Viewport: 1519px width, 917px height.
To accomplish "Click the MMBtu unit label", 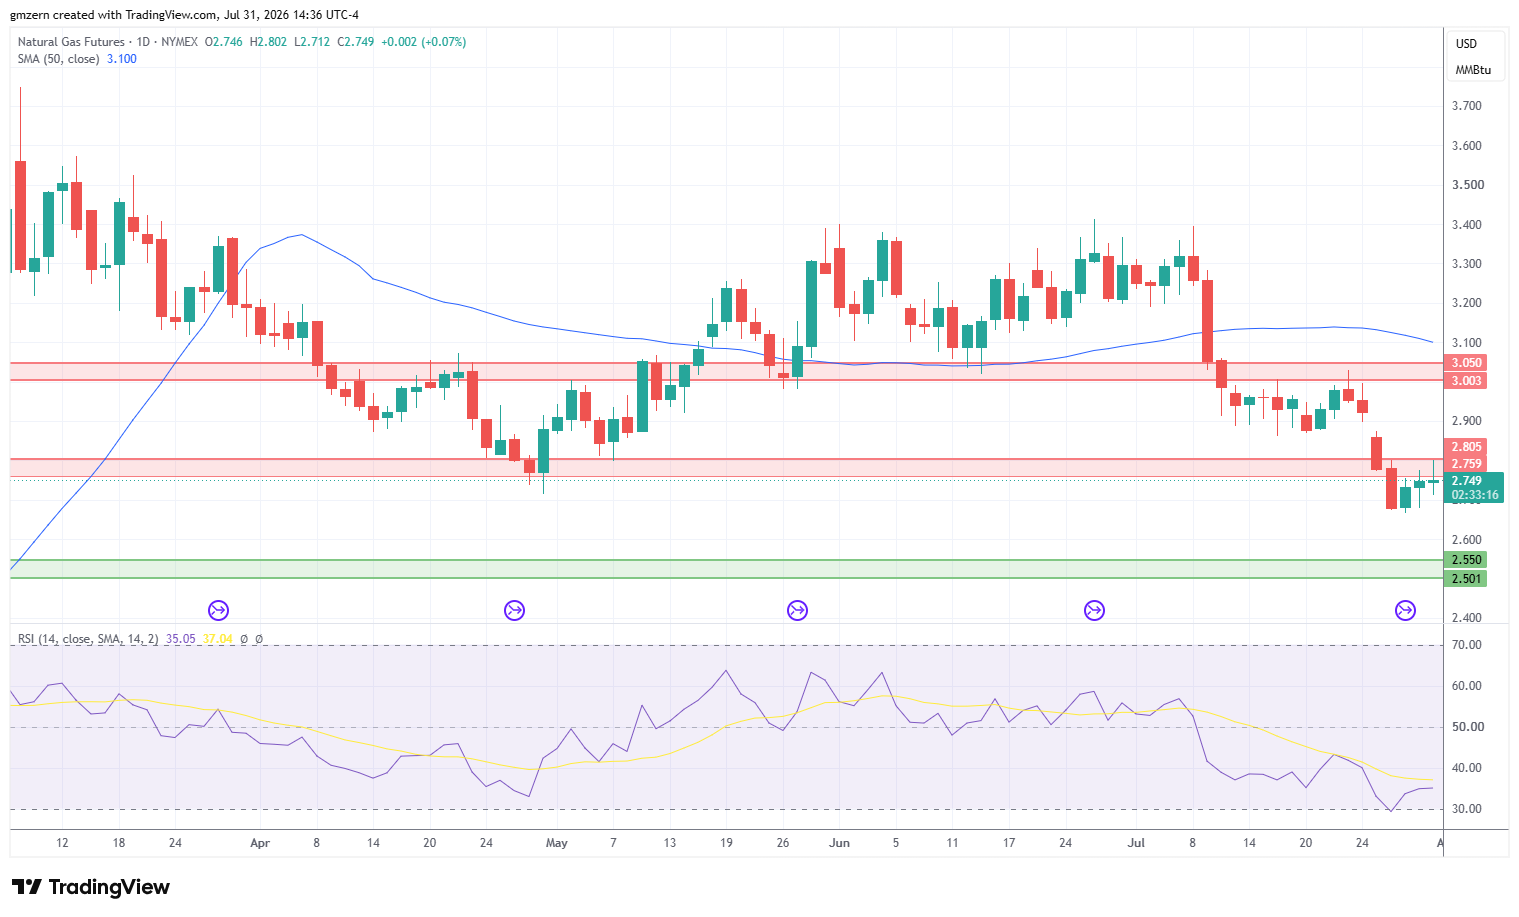I will pyautogui.click(x=1473, y=70).
